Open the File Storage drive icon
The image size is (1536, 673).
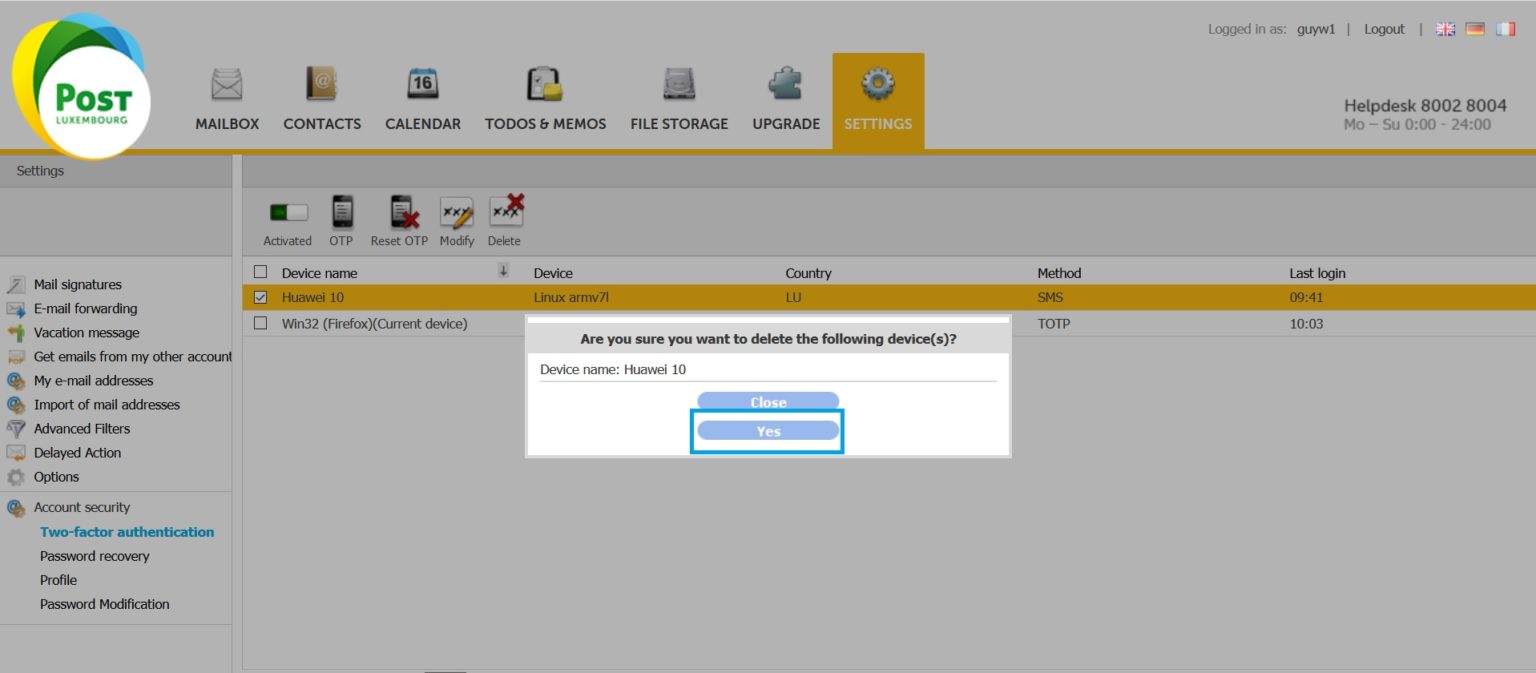pyautogui.click(x=679, y=85)
